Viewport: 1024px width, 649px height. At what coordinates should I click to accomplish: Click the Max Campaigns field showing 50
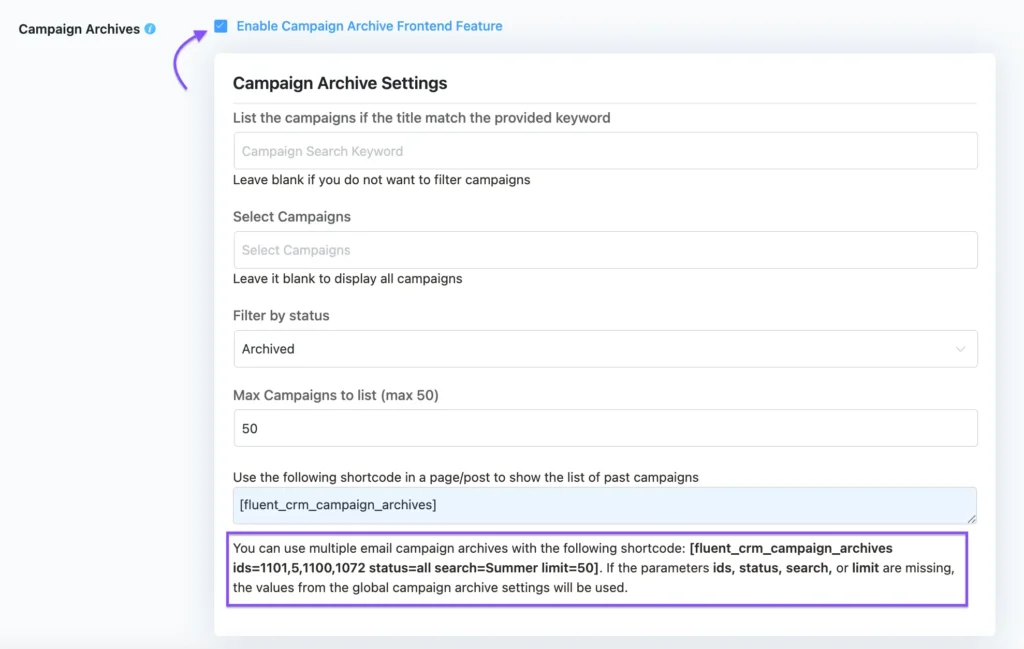point(605,428)
